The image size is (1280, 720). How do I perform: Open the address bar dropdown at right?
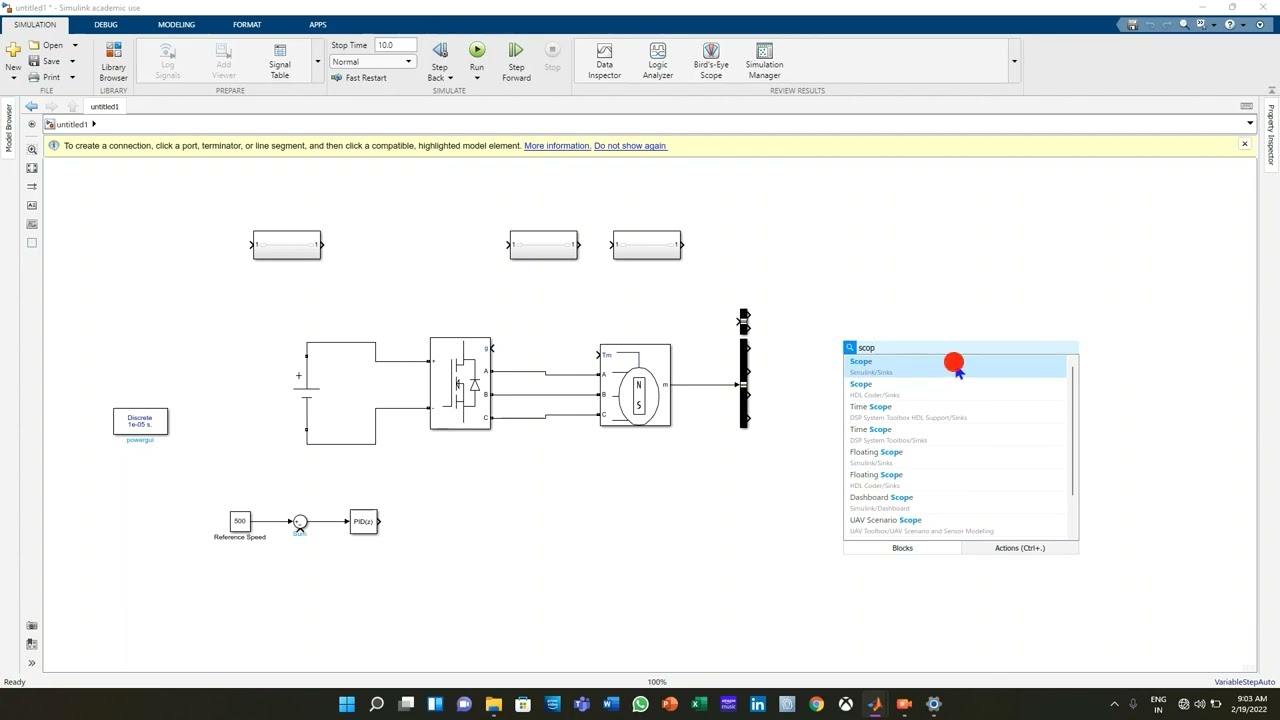click(1250, 124)
